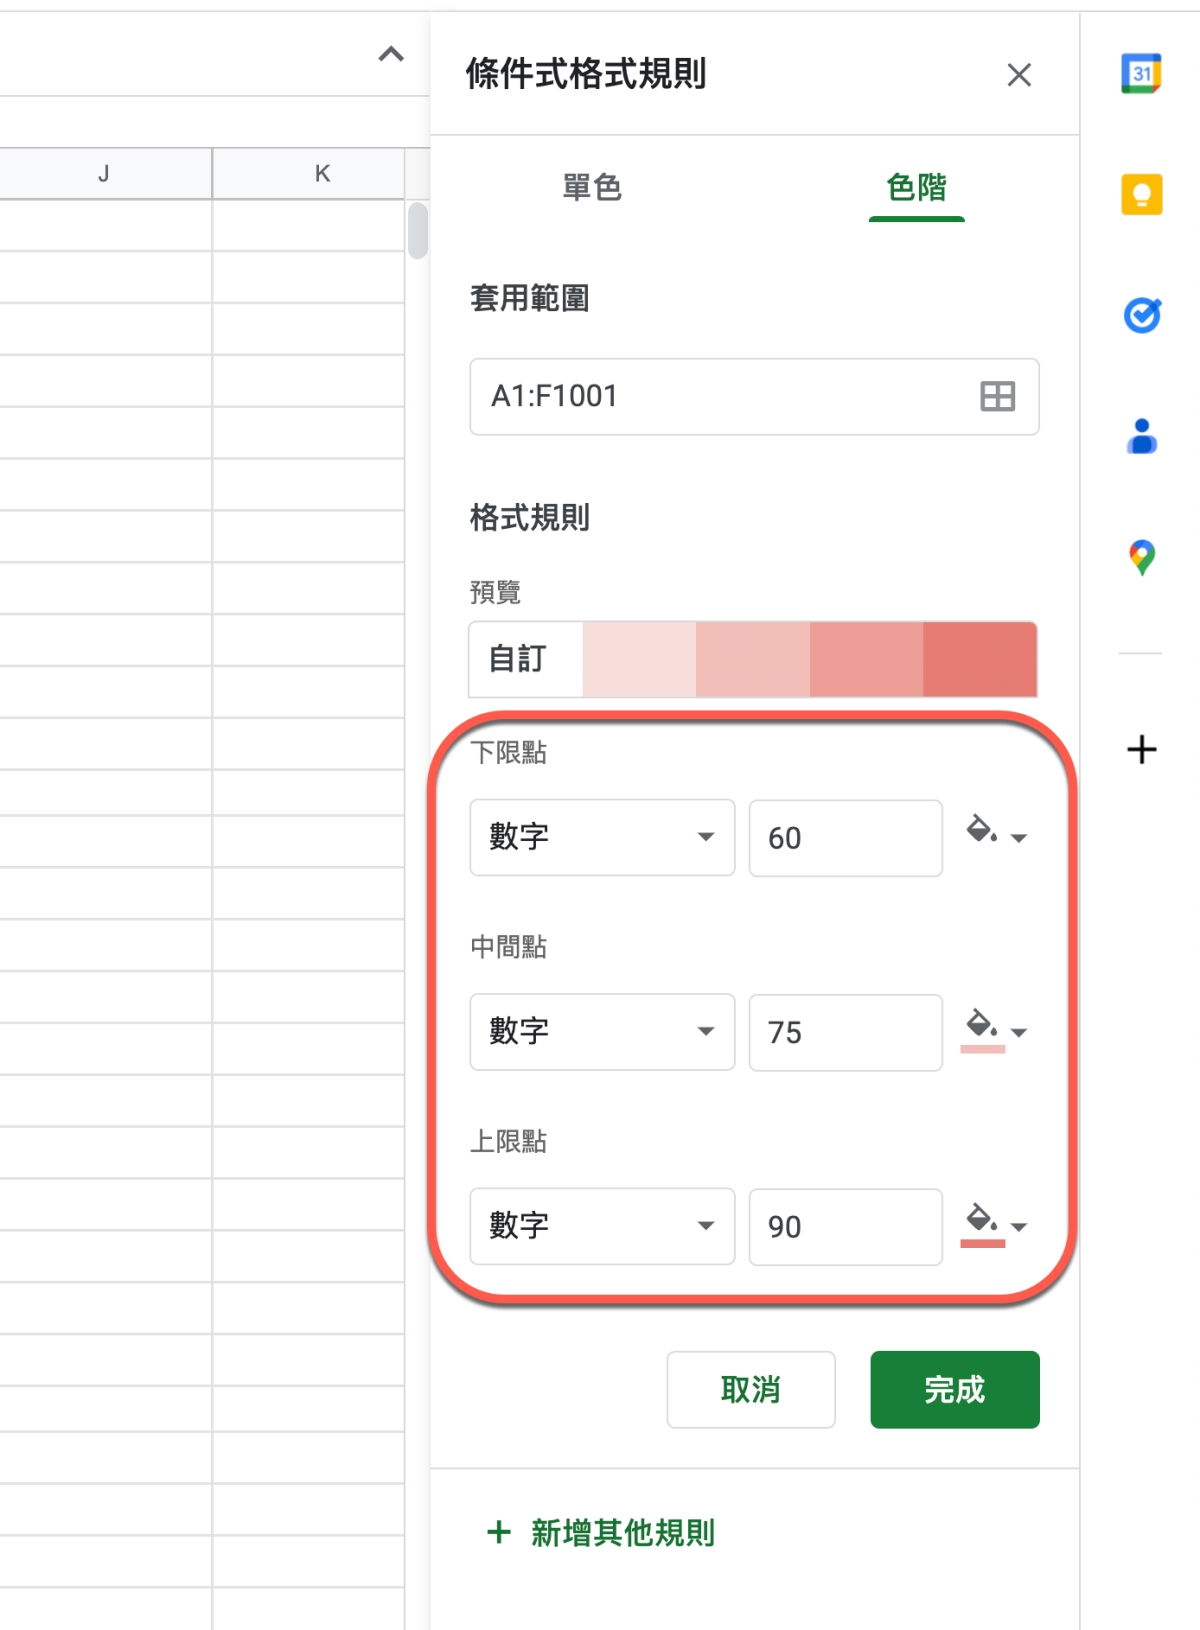Close the conditional format rules panel
Screen dimensions: 1200x1630
pos(1018,75)
